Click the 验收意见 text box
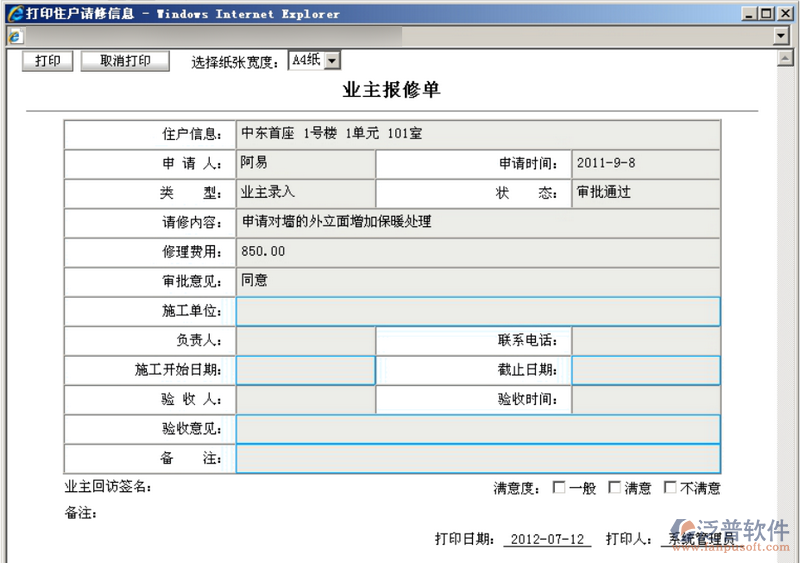This screenshot has width=800, height=563. point(478,429)
